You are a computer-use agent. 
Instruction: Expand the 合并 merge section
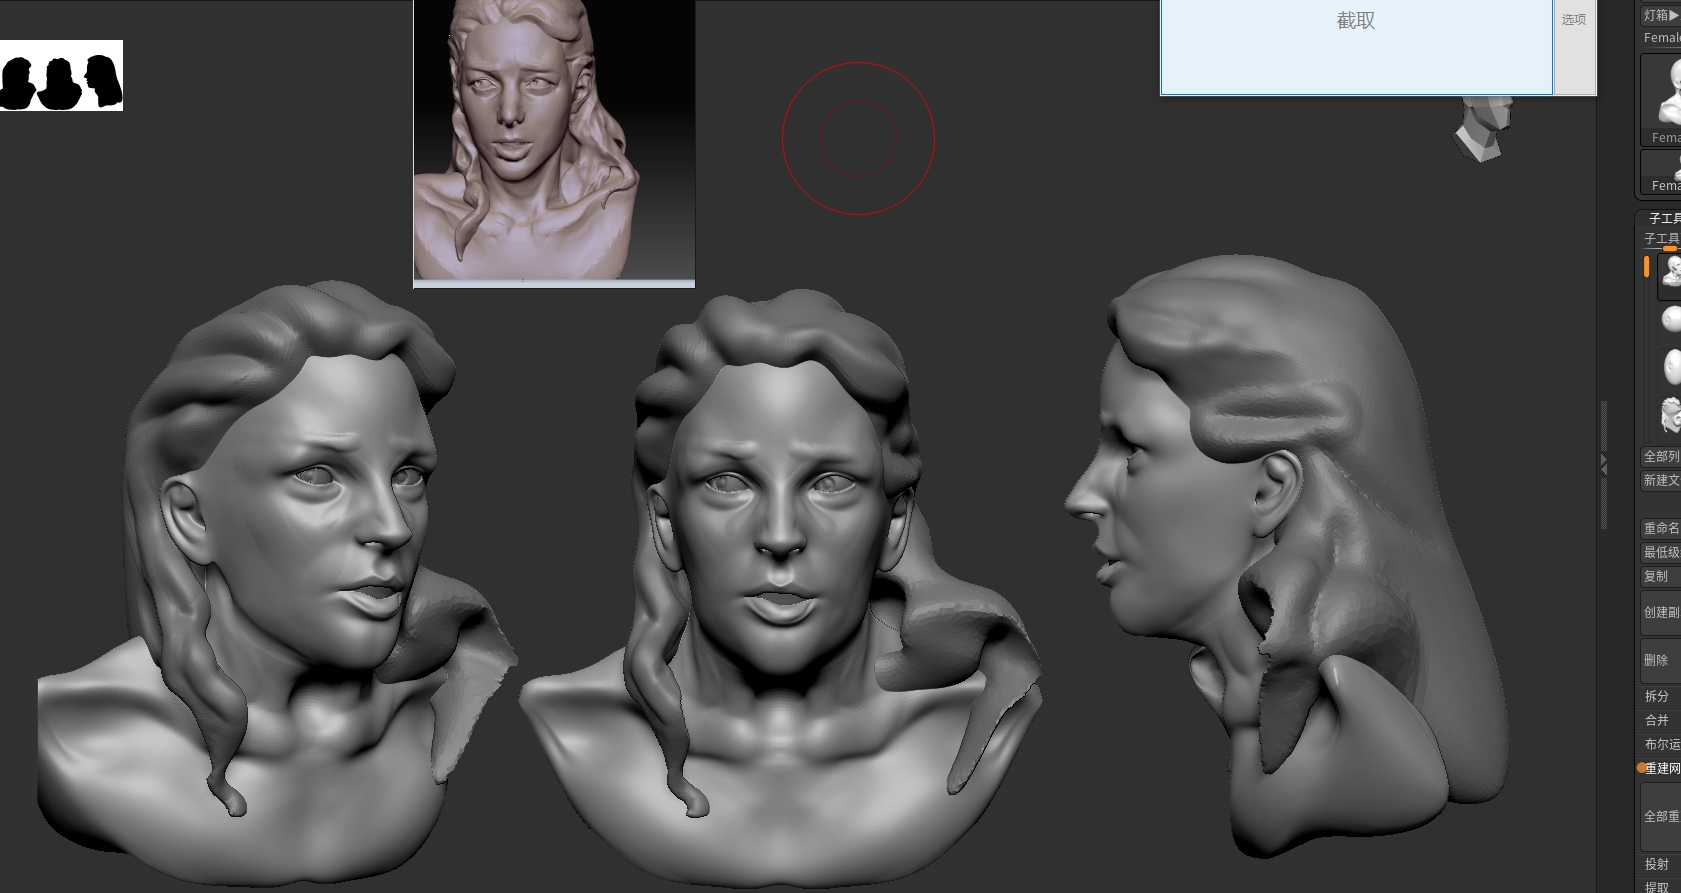tap(1657, 720)
